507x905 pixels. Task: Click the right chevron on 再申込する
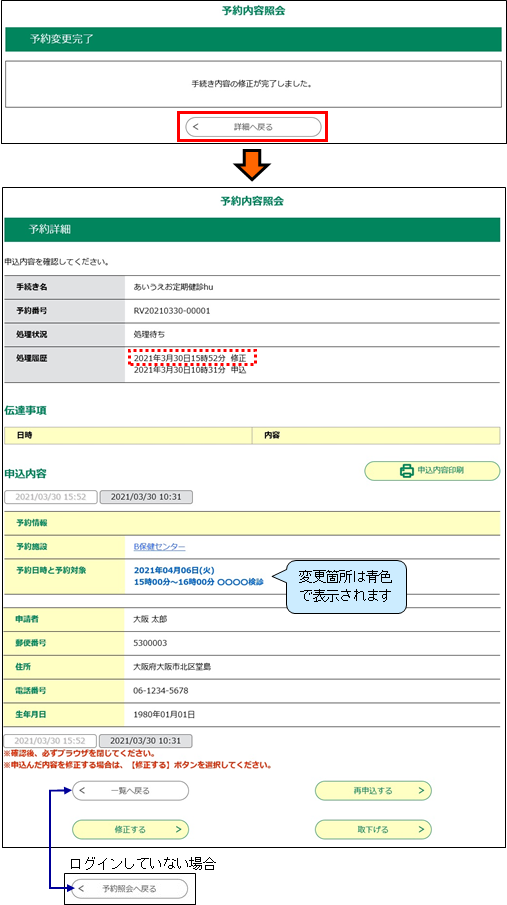pyautogui.click(x=421, y=791)
